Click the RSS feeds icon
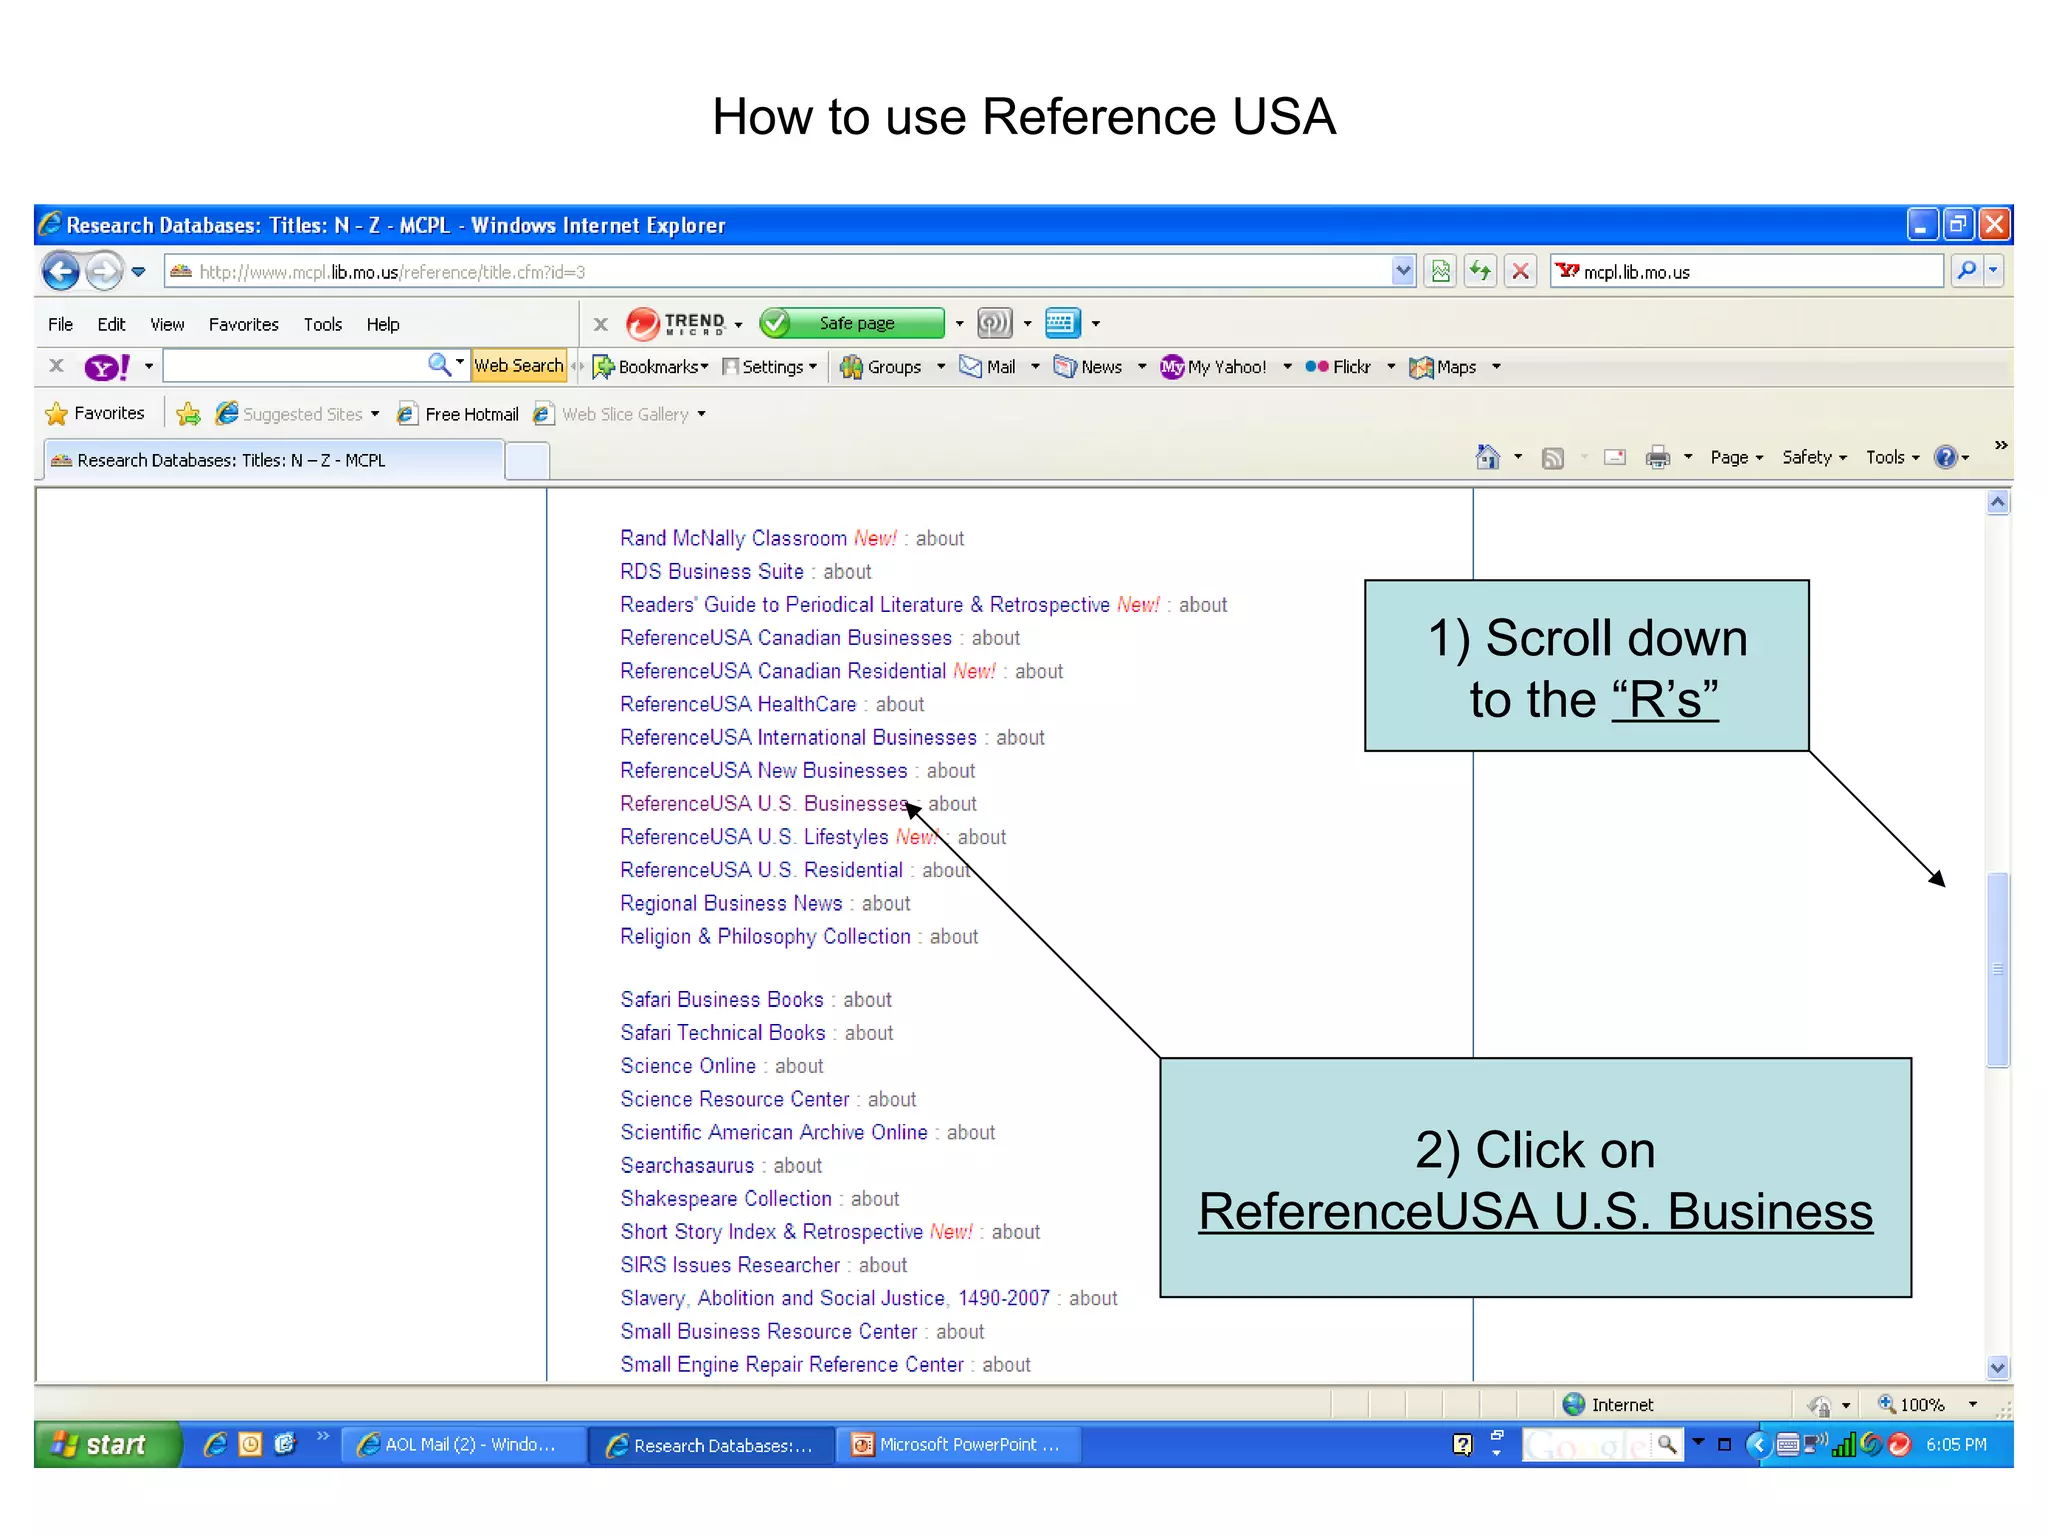 click(x=1552, y=458)
